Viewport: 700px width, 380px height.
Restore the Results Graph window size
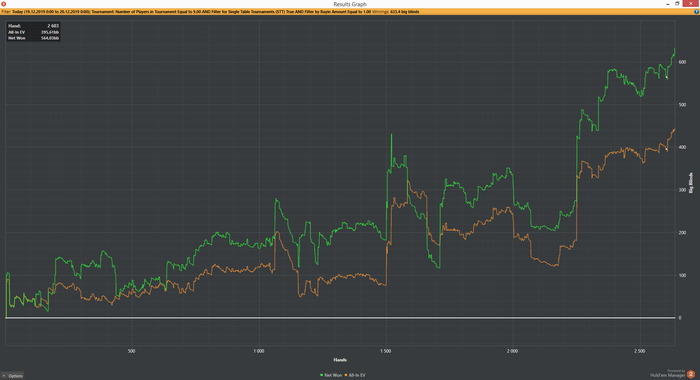click(x=677, y=4)
